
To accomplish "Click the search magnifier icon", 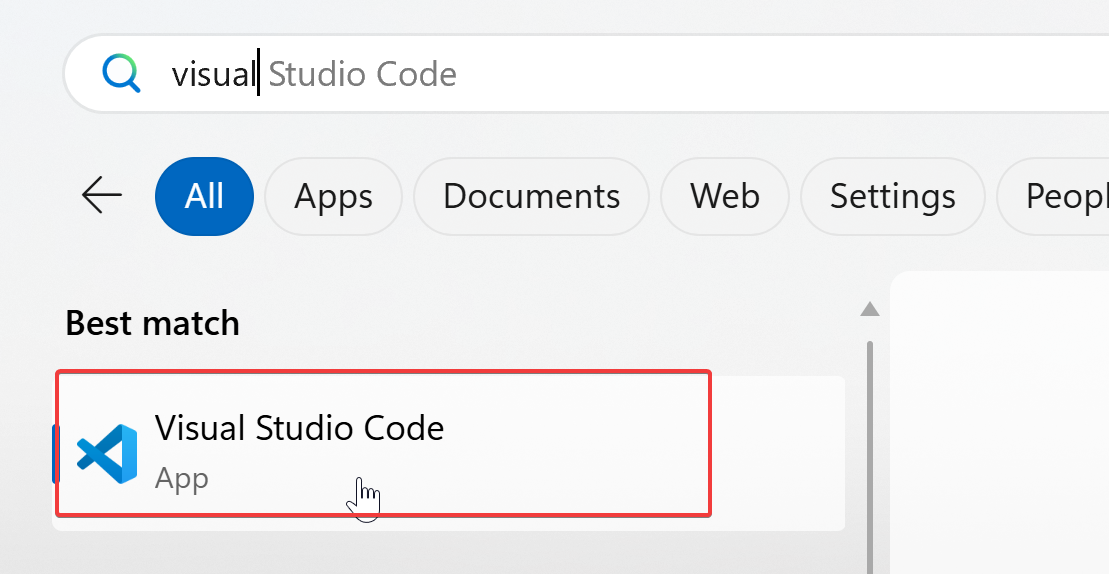I will (122, 74).
